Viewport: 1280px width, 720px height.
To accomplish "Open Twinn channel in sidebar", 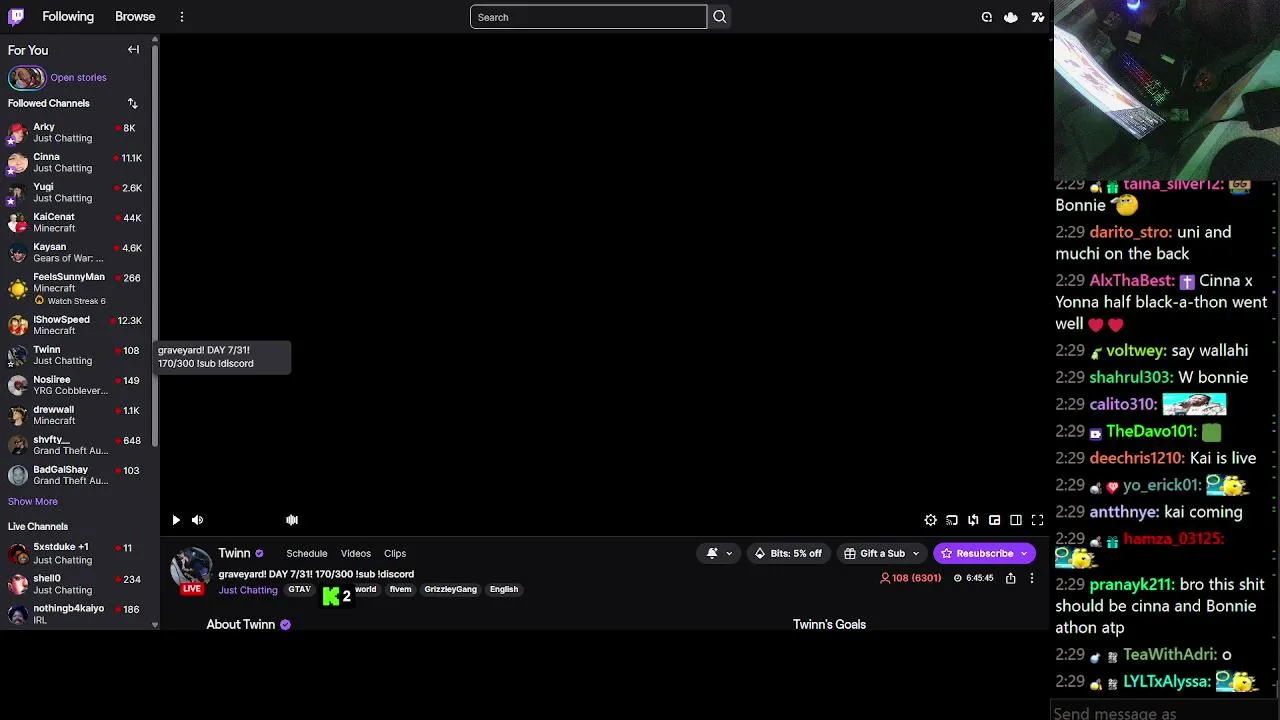I will pos(76,355).
